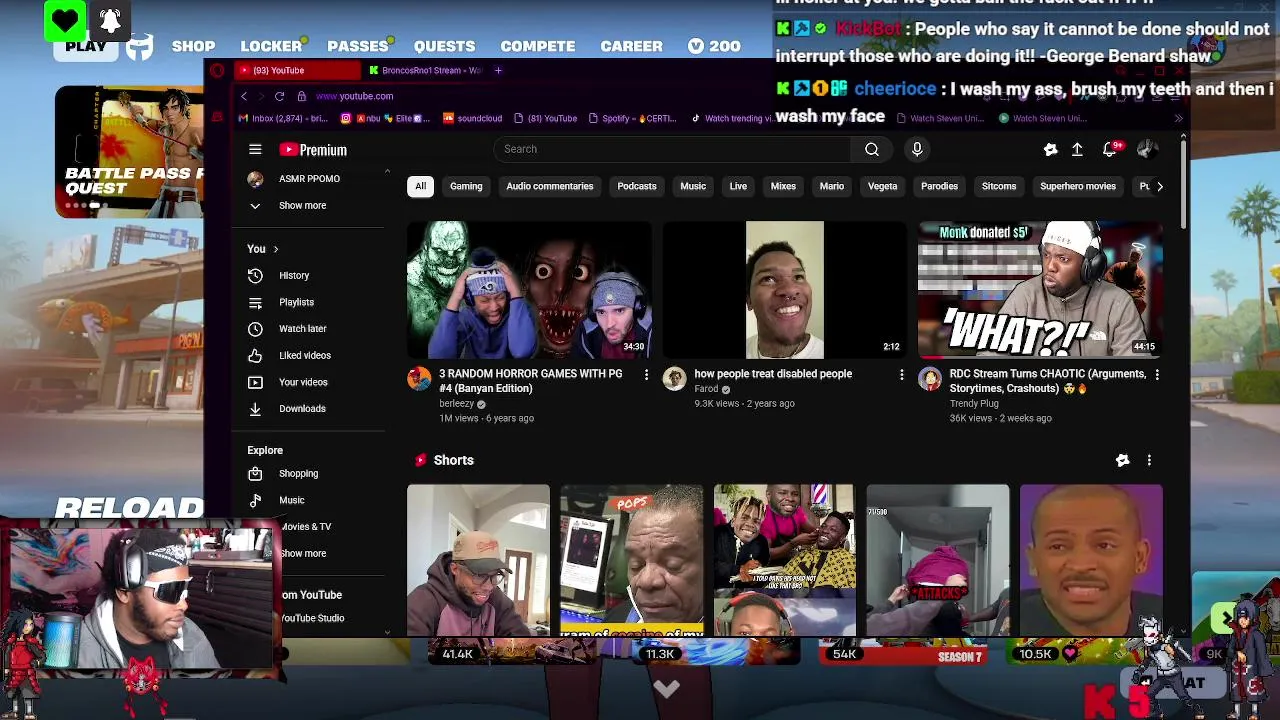Open a new browser tab with plus

(x=498, y=70)
